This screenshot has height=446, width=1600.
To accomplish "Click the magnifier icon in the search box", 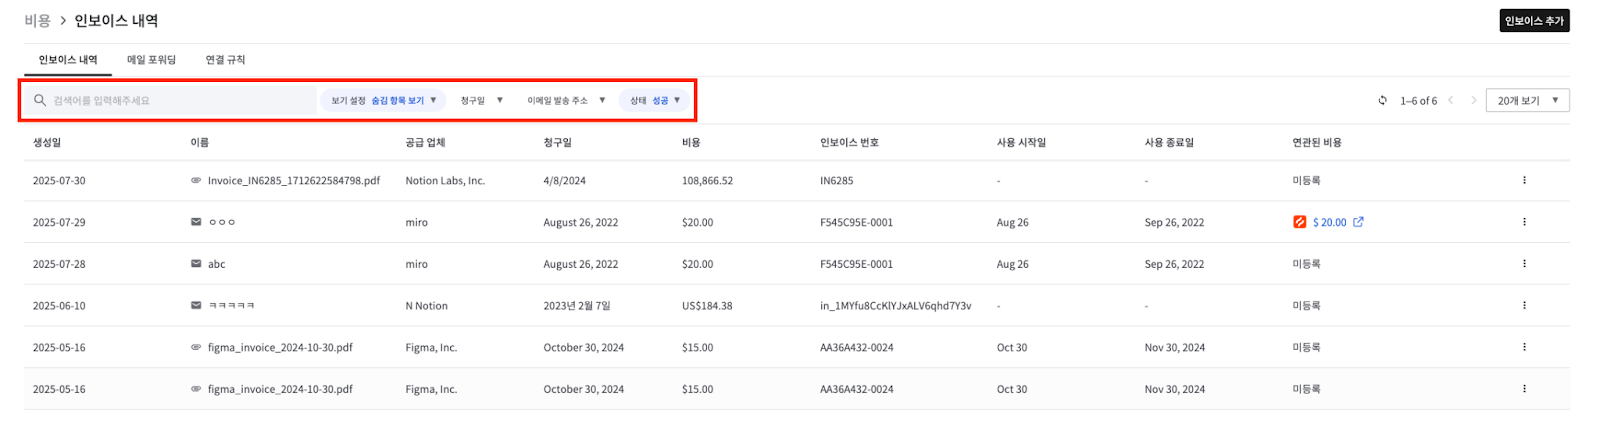I will point(40,100).
